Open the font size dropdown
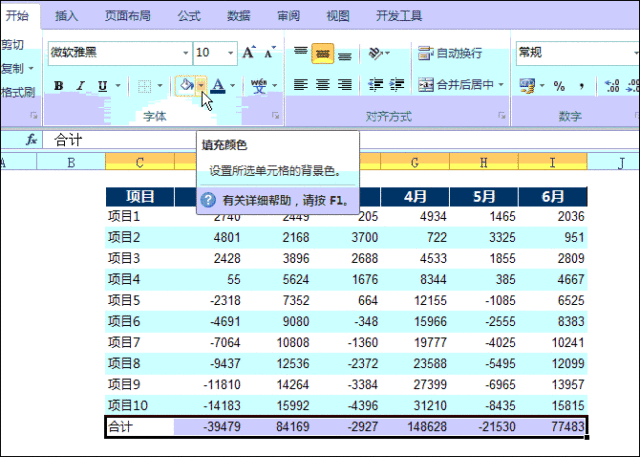 231,53
